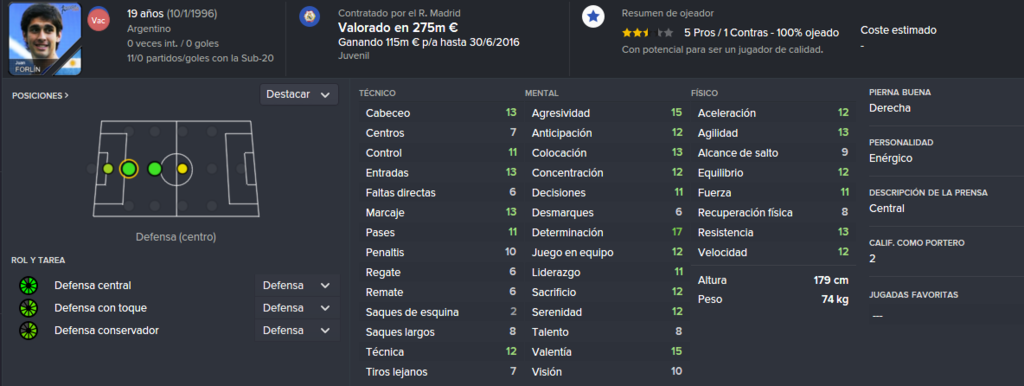The width and height of the screenshot is (1024, 386).
Task: Click the scout report star icon
Action: point(593,18)
